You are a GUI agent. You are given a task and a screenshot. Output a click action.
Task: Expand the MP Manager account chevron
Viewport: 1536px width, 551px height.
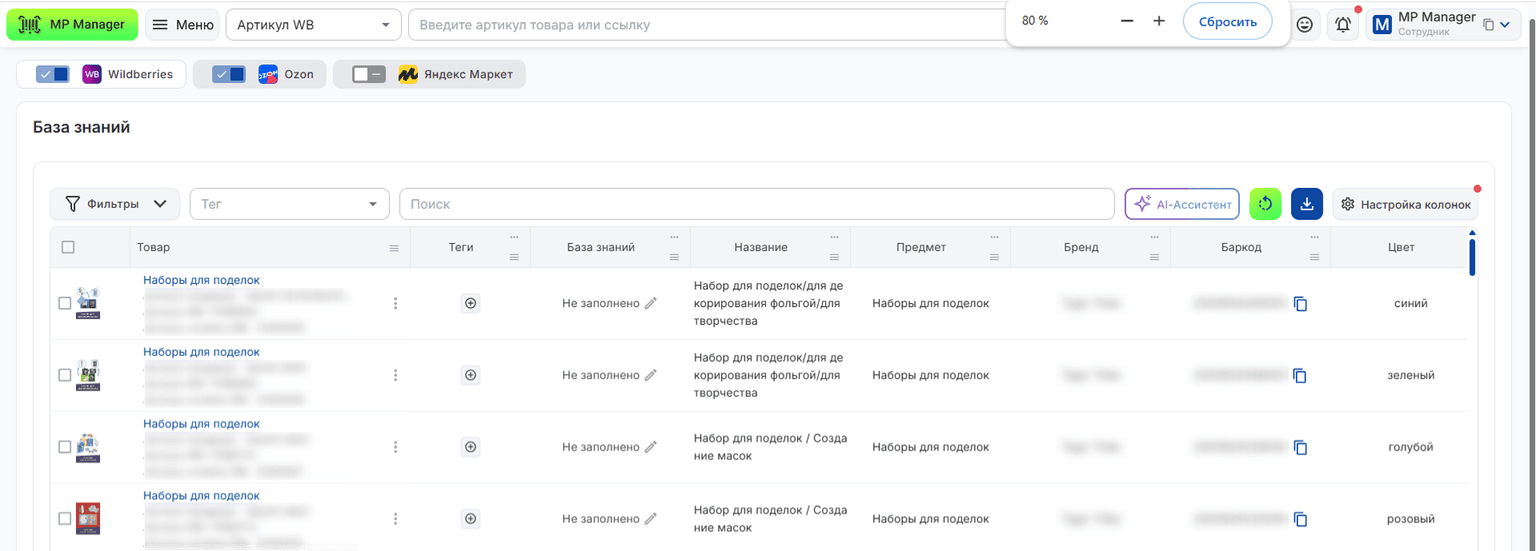(x=1505, y=25)
